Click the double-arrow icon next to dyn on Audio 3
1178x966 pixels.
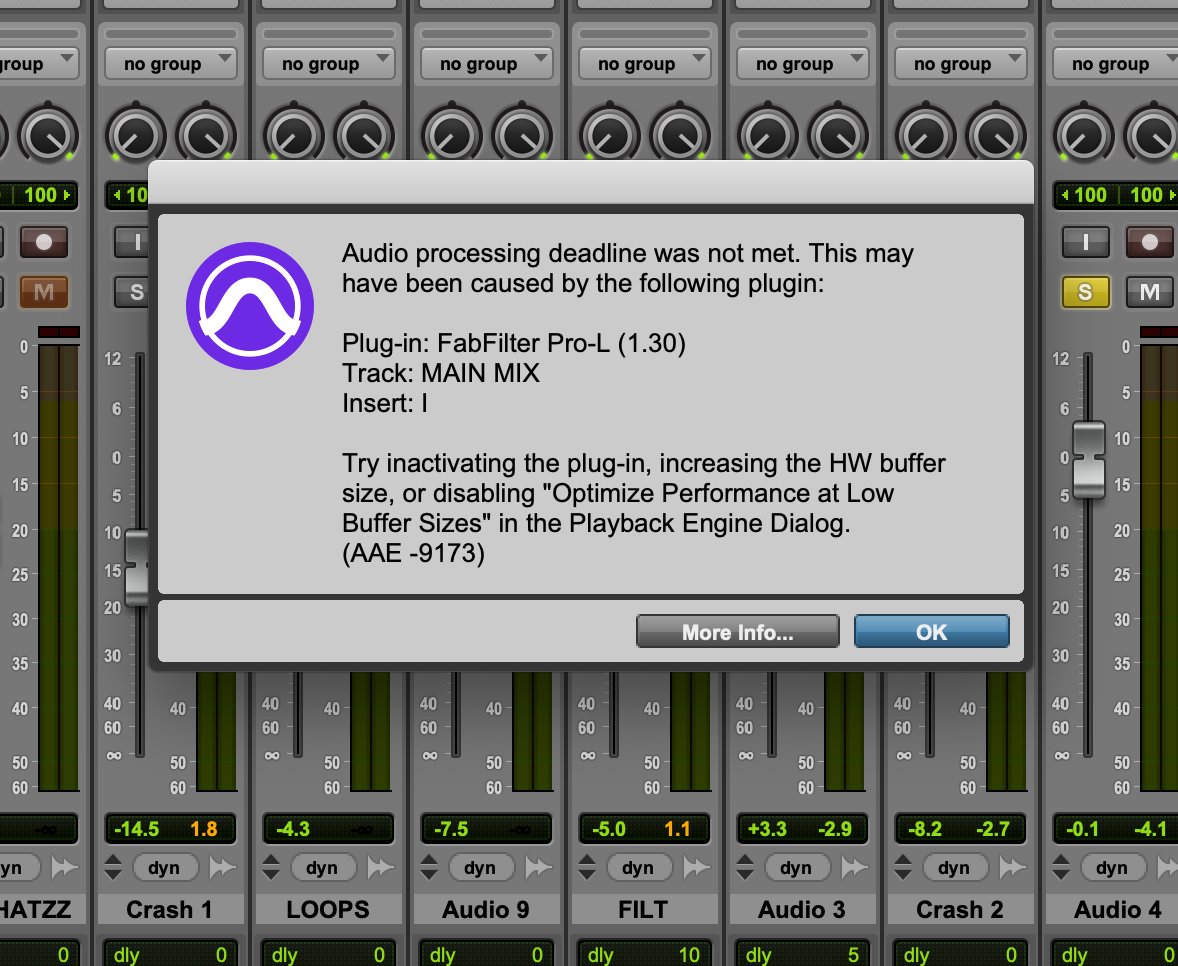click(854, 868)
